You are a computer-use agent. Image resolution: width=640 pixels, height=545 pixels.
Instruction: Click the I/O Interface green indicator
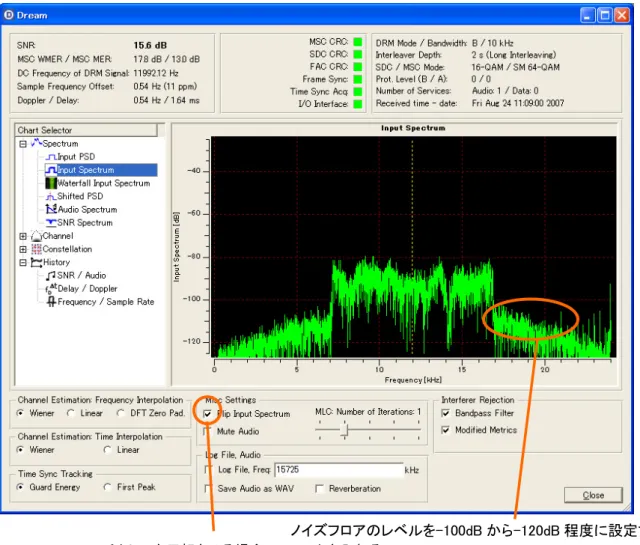(x=358, y=104)
